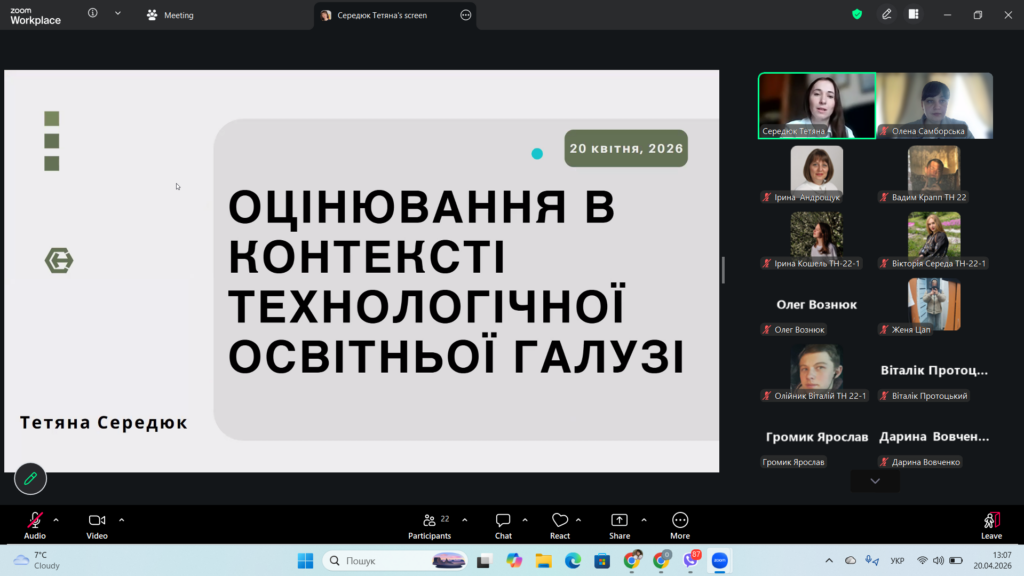Select Середюк Тетяна's screen tab
Viewport: 1024px width, 576px height.
pyautogui.click(x=385, y=15)
